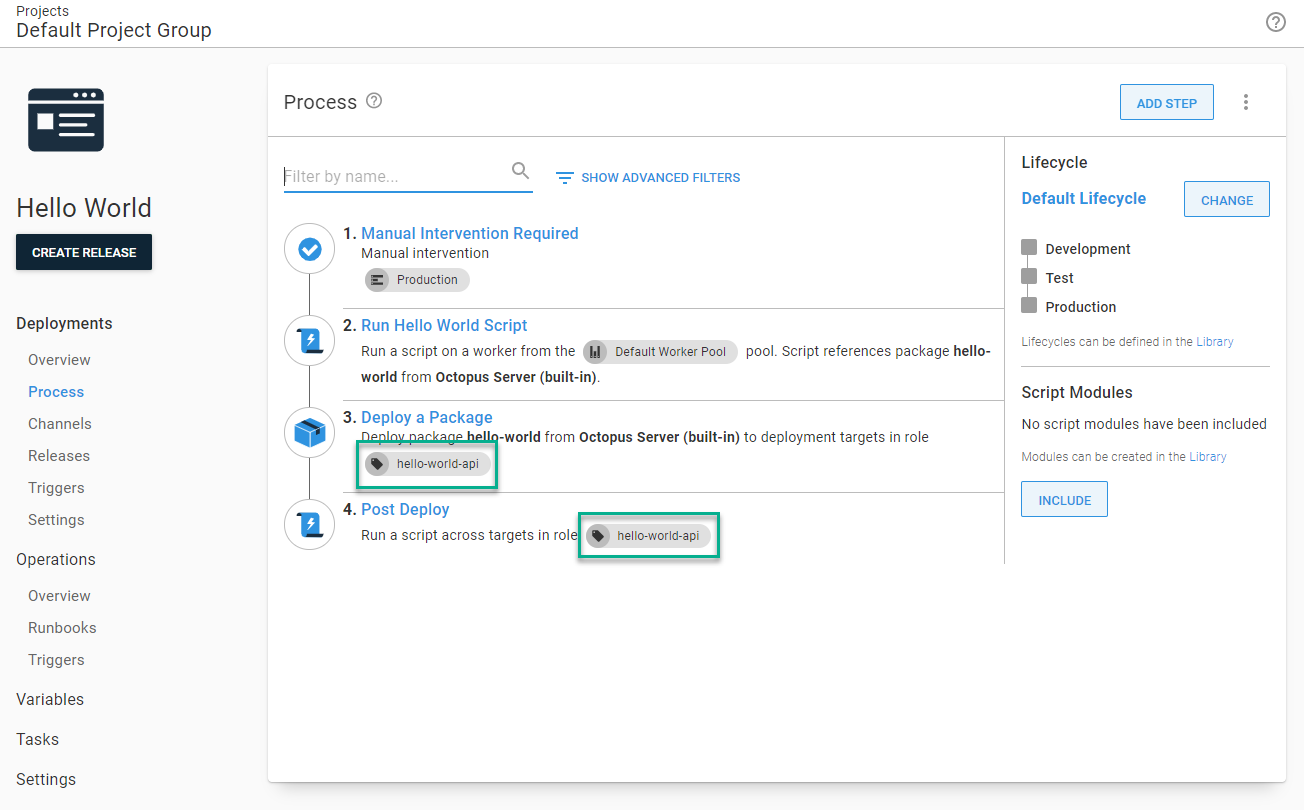Click the completed check icon on Manual Intervention step
The image size is (1304, 810).
pyautogui.click(x=309, y=248)
